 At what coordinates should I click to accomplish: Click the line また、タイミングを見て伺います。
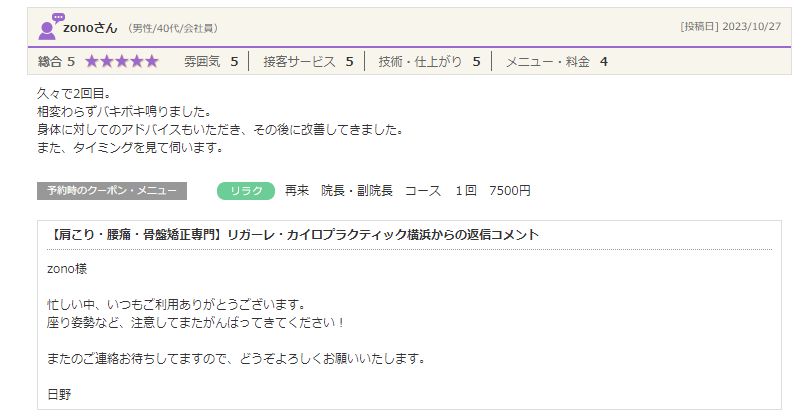[x=130, y=147]
